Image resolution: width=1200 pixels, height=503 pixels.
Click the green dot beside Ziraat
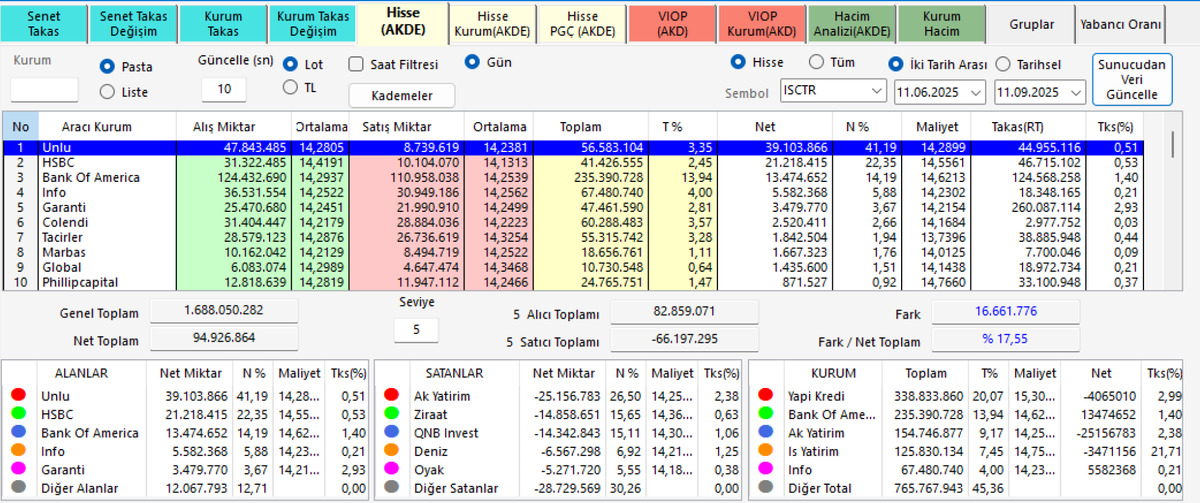390,414
